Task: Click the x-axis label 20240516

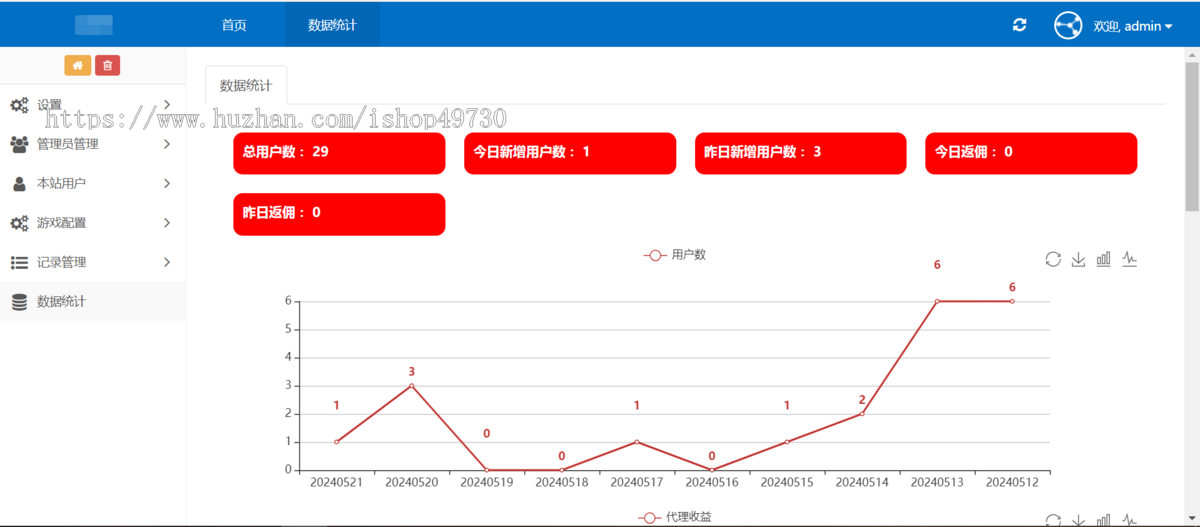Action: [712, 482]
